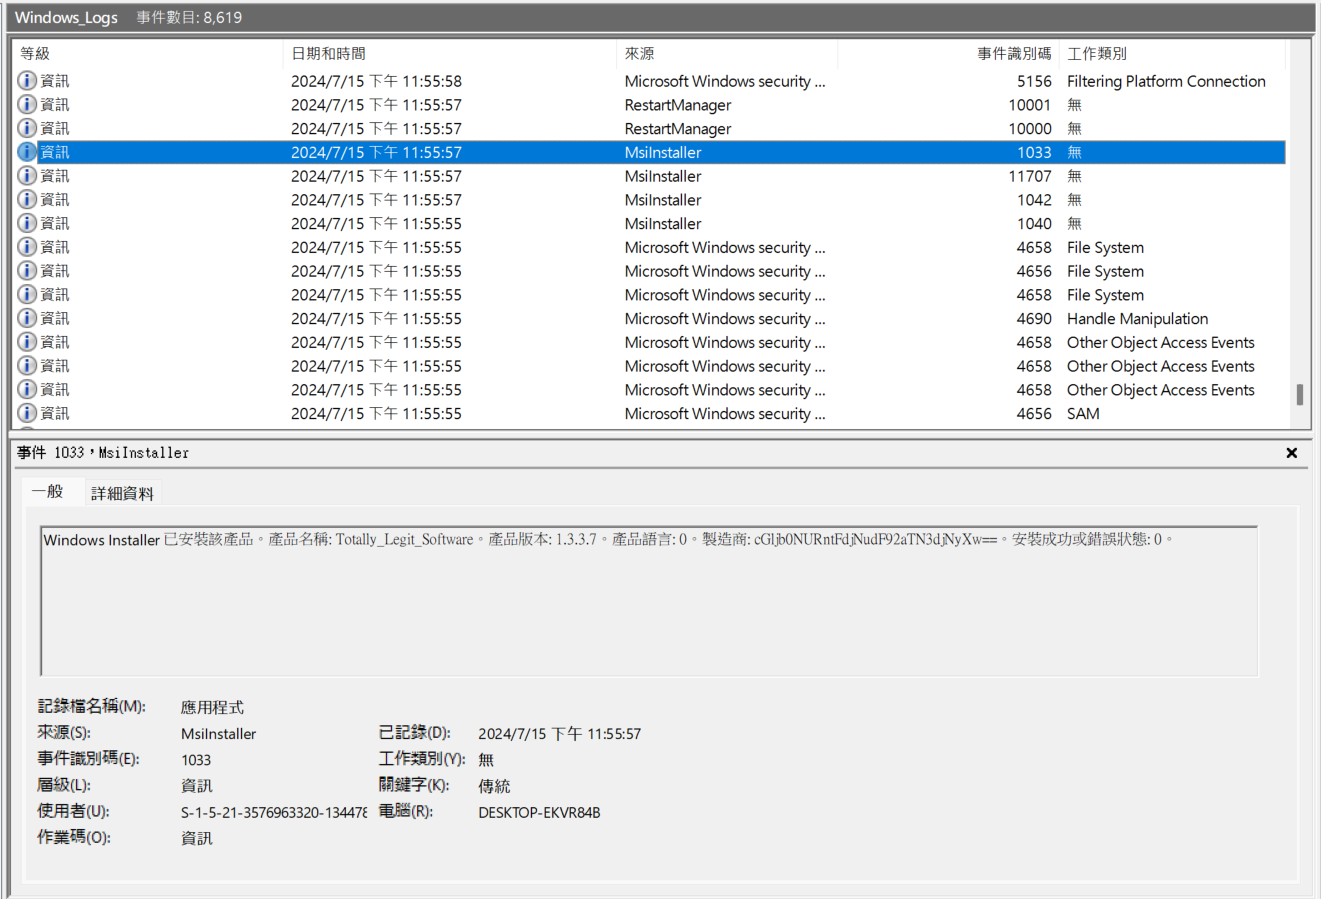Click info icon of RestartManager 10001 row
The width and height of the screenshot is (1321, 899).
tap(27, 105)
